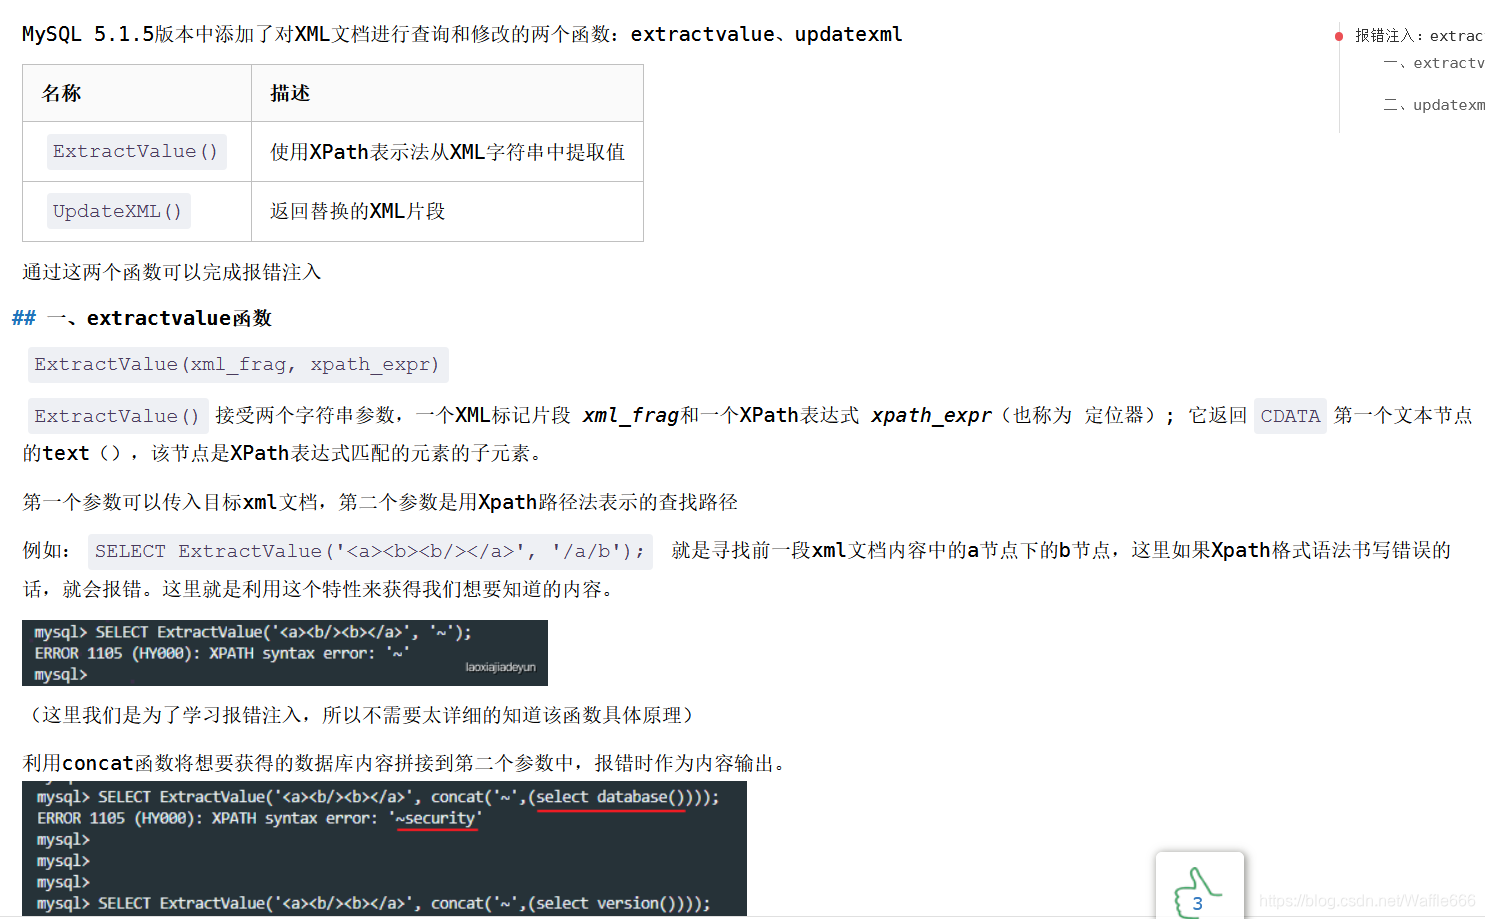Jump to '一、extractv' section in outline
Screen dimensions: 1485x919
[1434, 63]
